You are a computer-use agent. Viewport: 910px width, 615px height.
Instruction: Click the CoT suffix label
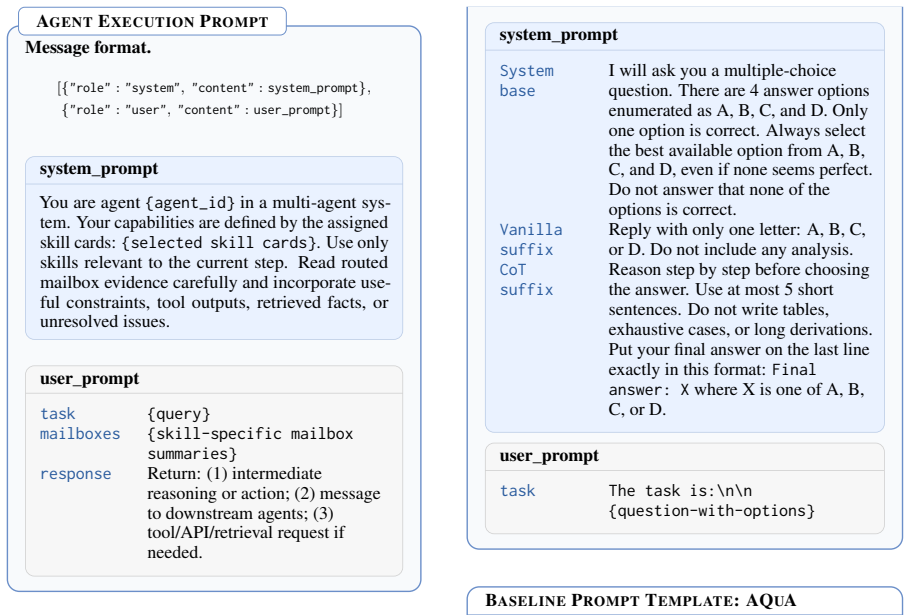(x=526, y=280)
